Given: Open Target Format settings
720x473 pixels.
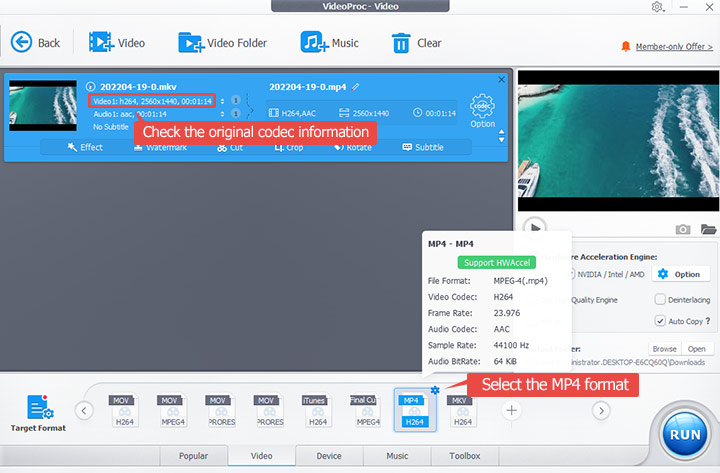Looking at the screenshot, I should point(39,413).
